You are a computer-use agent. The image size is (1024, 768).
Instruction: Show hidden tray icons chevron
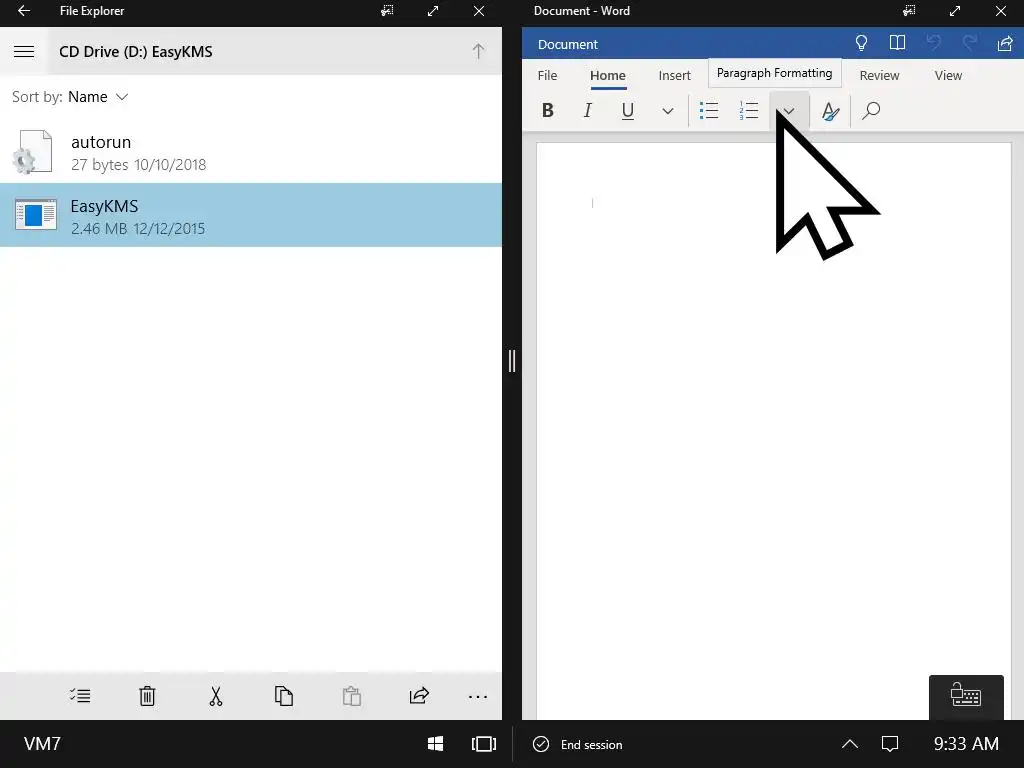[x=850, y=744]
